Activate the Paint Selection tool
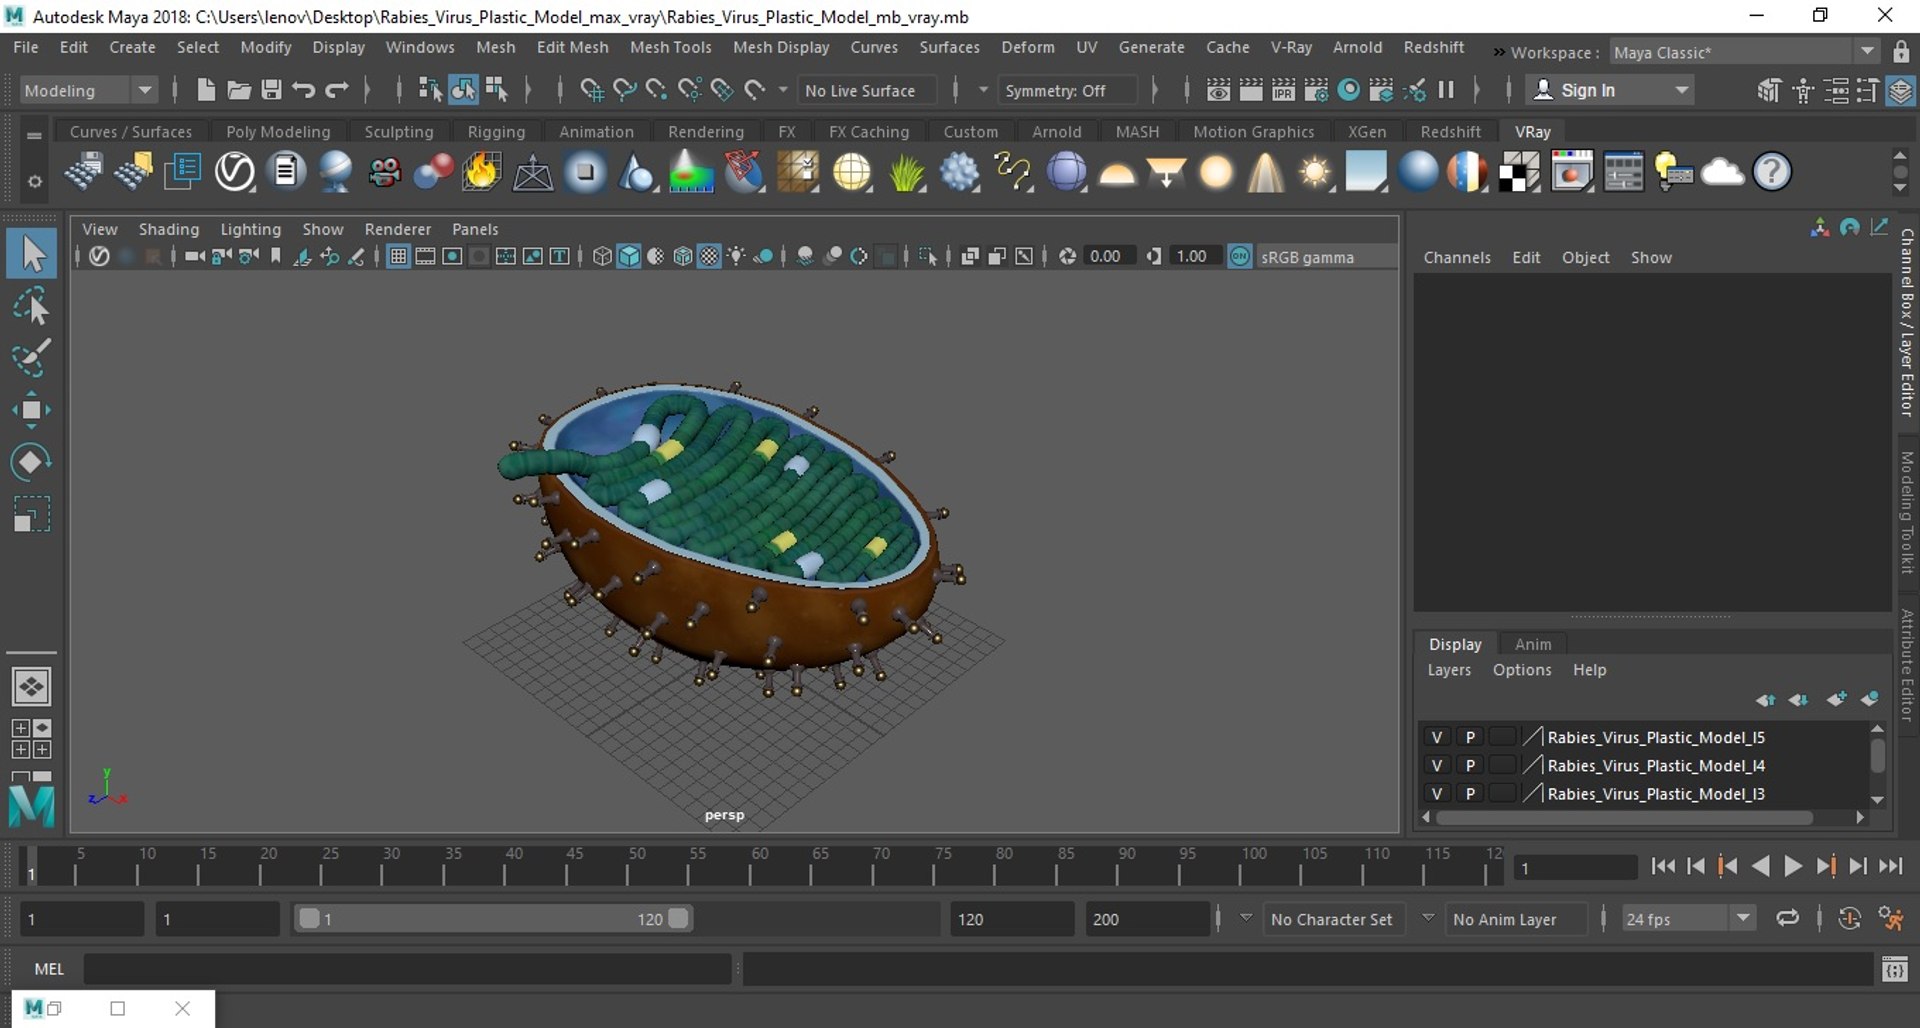This screenshot has width=1920, height=1028. pos(31,358)
